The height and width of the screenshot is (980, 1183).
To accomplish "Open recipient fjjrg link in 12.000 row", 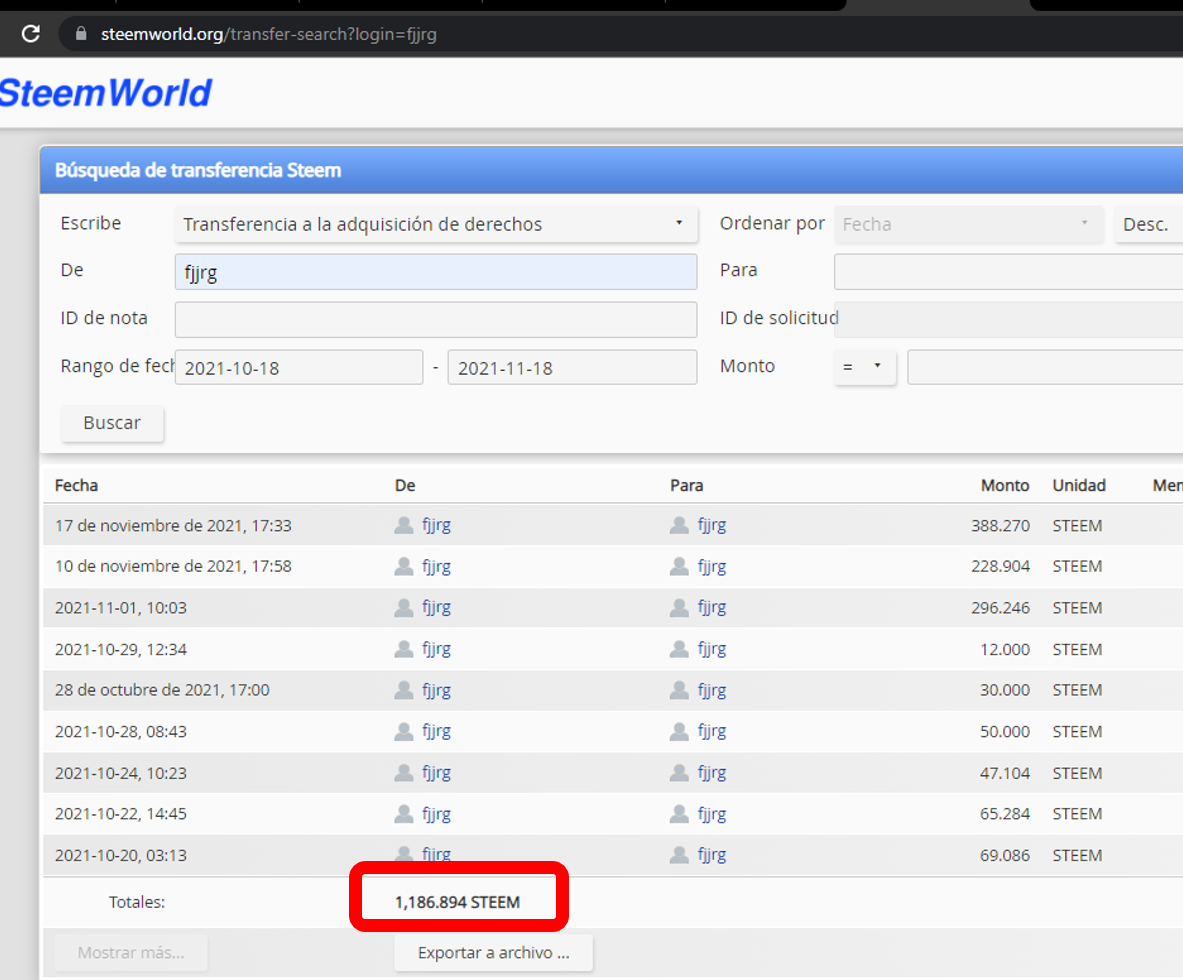I will (711, 650).
